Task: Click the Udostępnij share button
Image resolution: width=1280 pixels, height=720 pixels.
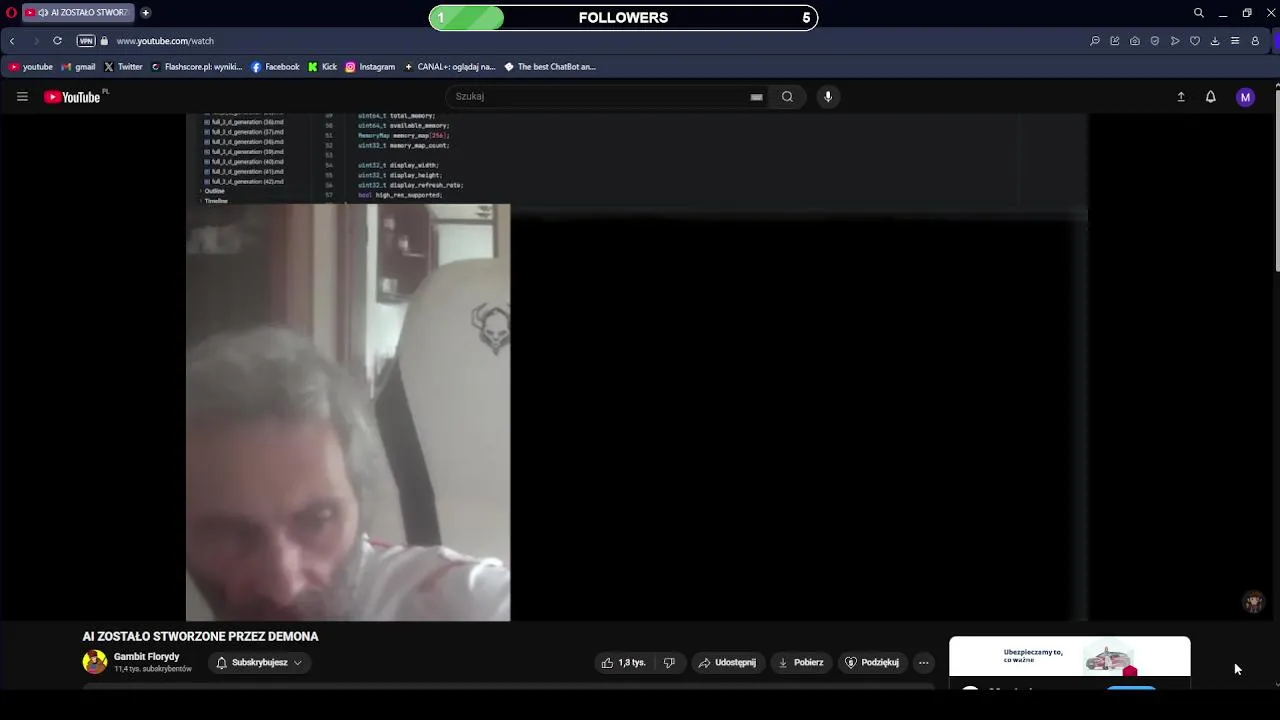Action: 727,663
